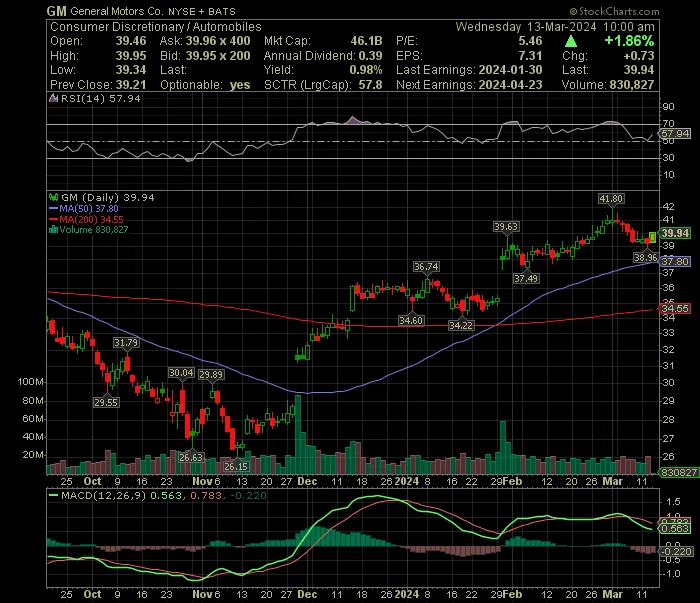
Task: Click the MACD(12,26,9) indicator label
Action: coord(104,495)
